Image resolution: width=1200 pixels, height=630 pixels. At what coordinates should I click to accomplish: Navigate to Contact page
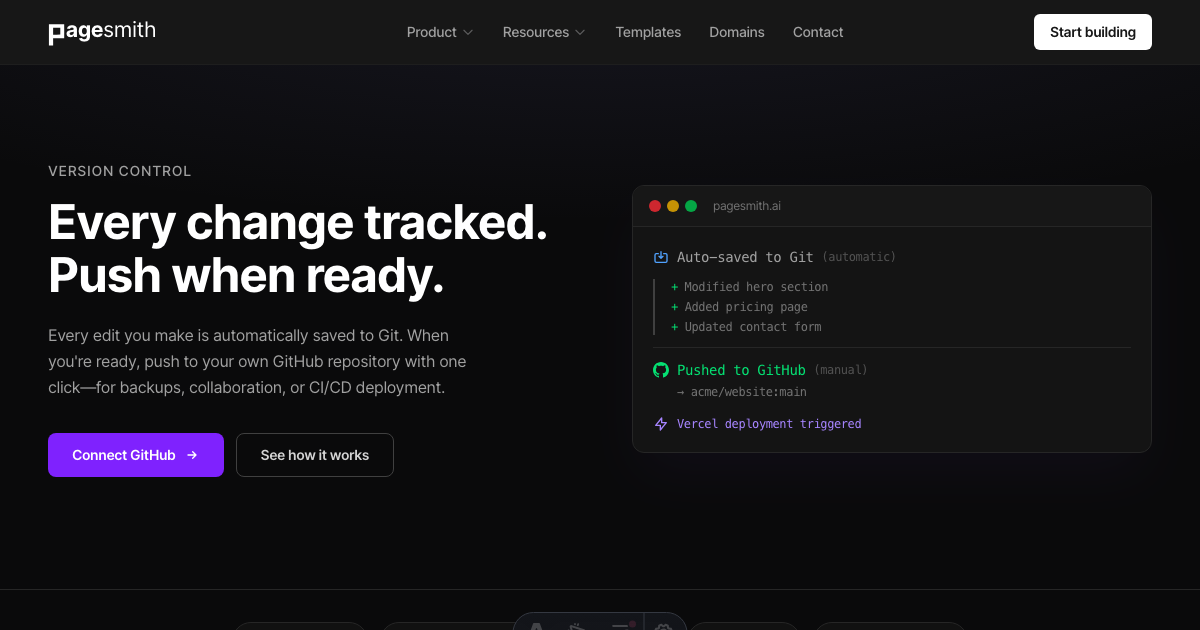pyautogui.click(x=818, y=32)
